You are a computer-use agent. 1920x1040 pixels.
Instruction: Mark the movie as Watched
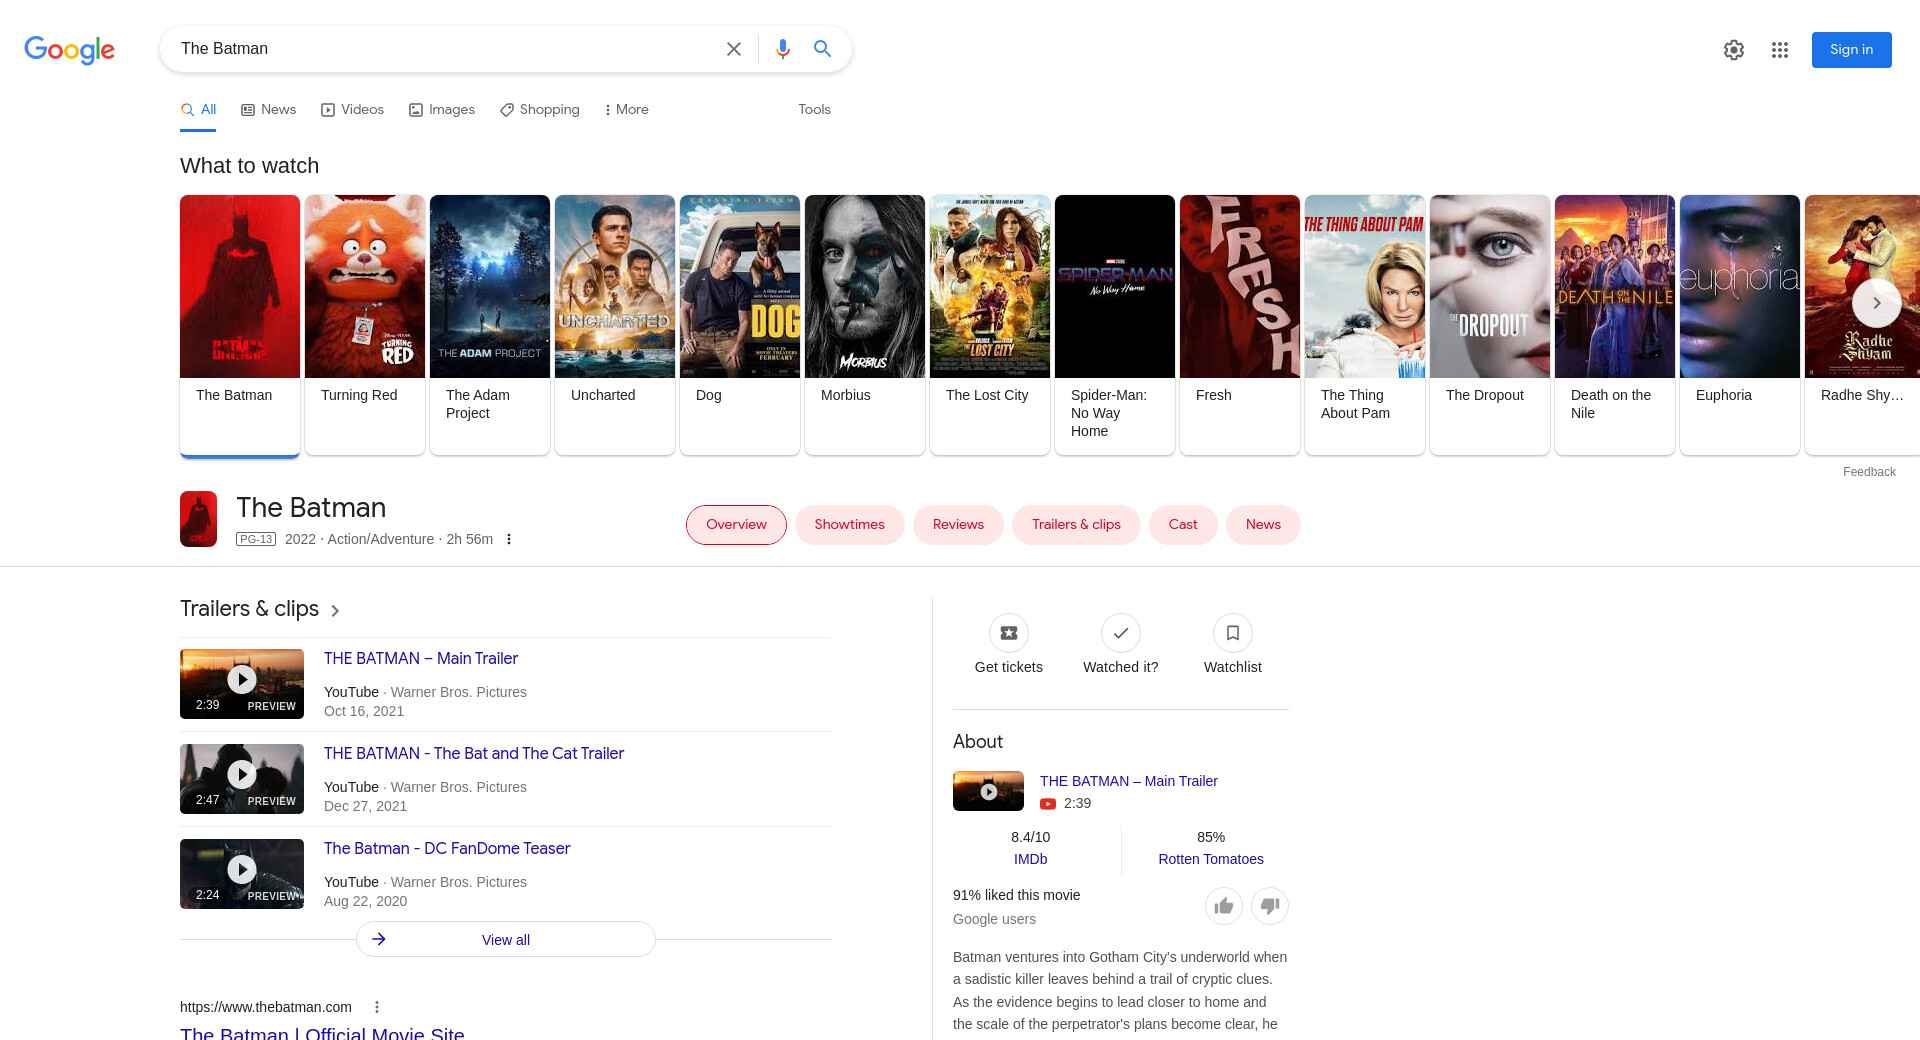(1120, 633)
